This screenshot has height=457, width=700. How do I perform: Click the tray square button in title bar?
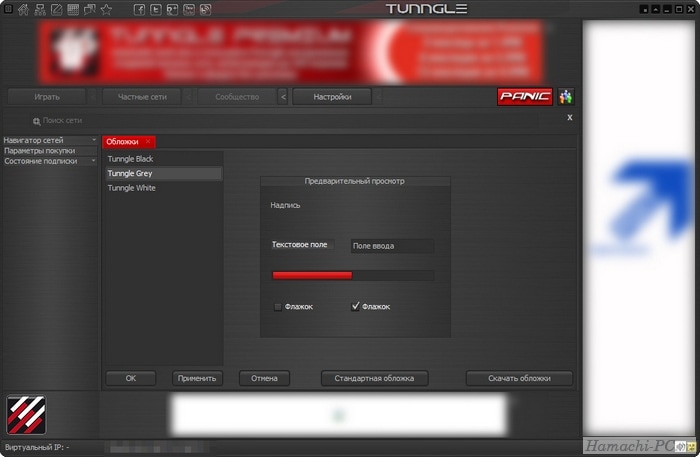point(644,9)
